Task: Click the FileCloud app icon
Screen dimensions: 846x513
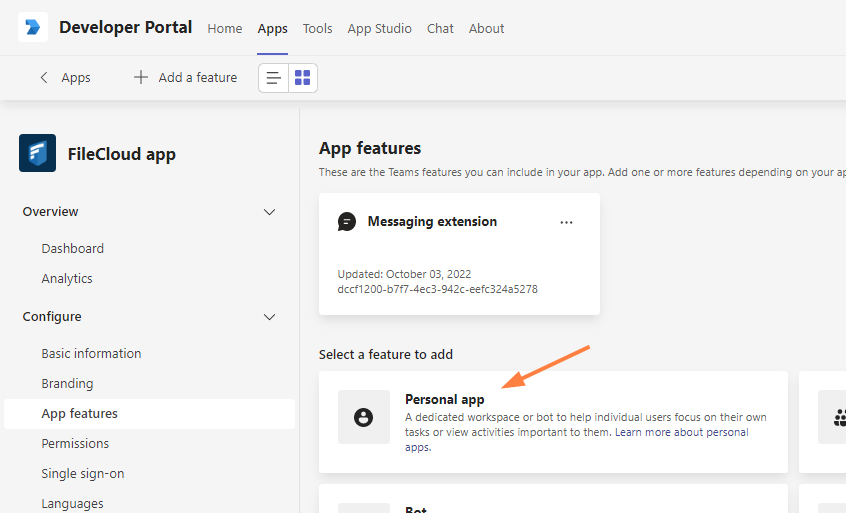Action: [37, 154]
